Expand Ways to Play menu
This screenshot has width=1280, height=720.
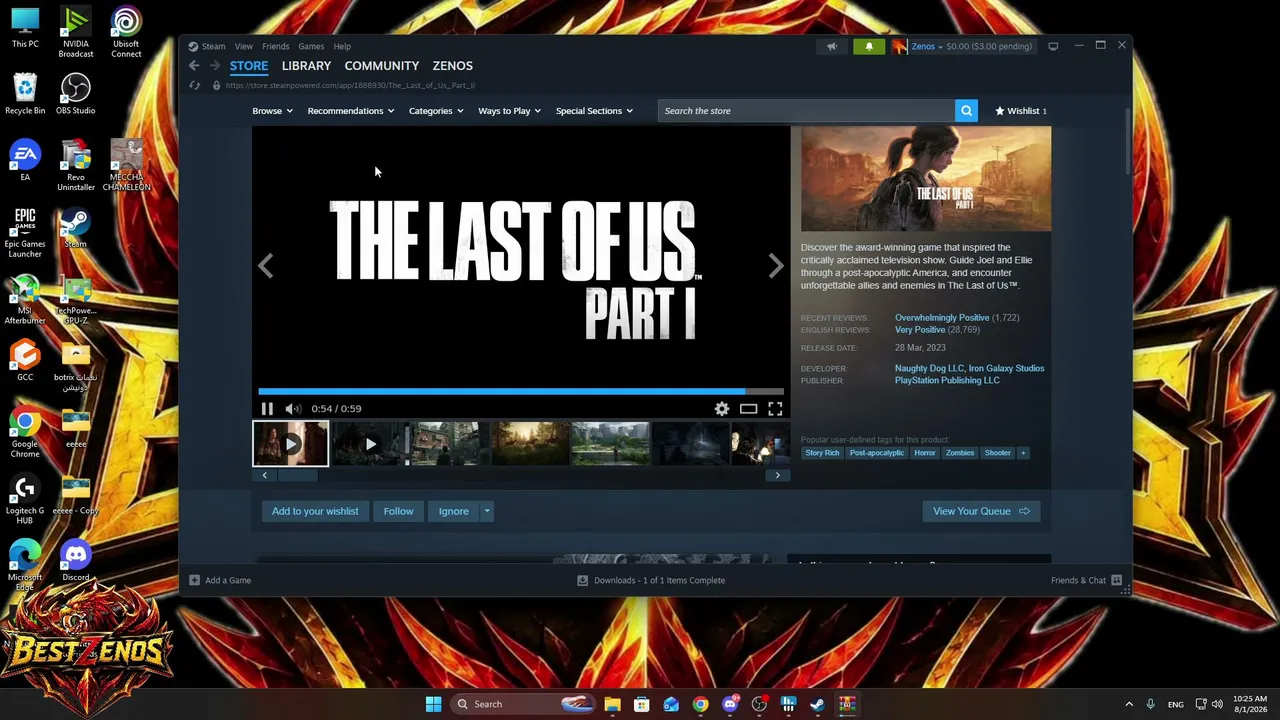tap(509, 111)
